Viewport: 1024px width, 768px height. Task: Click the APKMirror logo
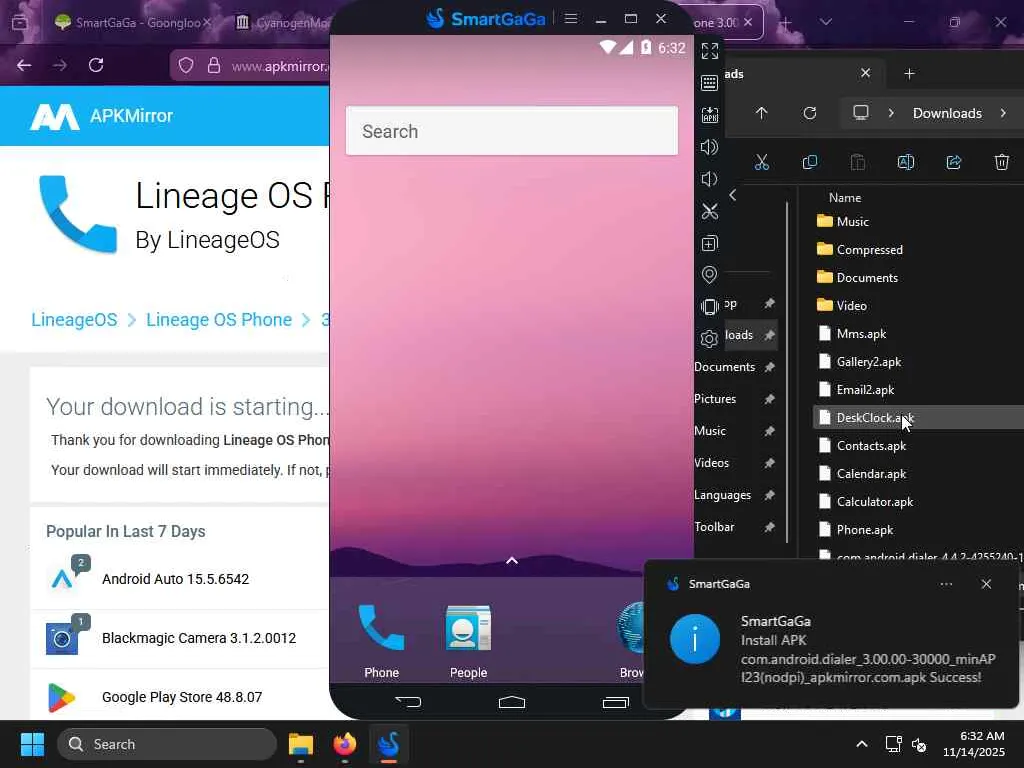(102, 116)
